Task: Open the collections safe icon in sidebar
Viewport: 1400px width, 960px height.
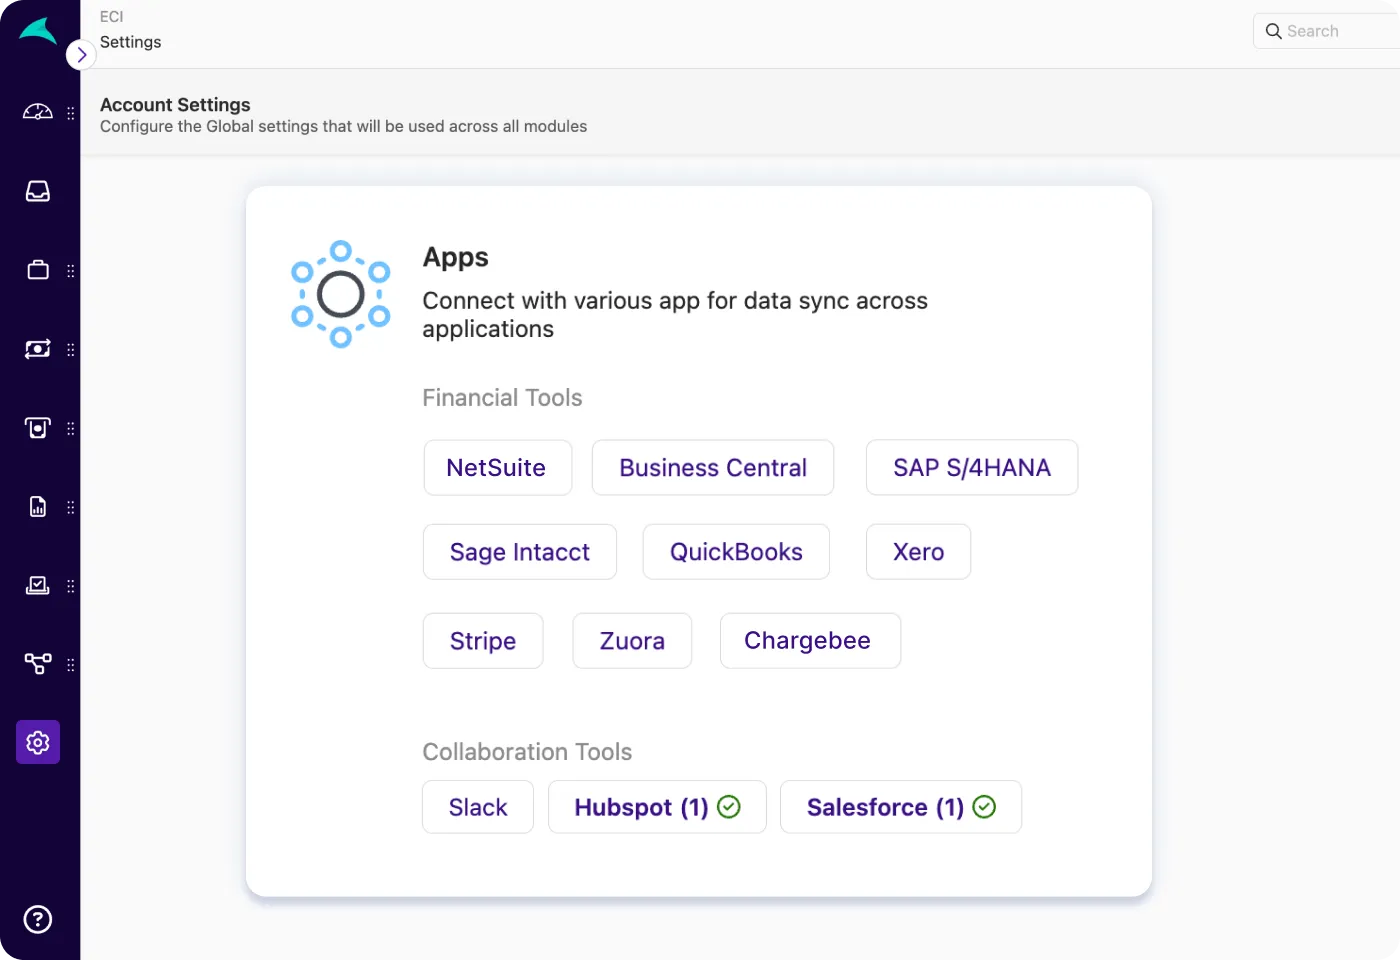Action: (x=38, y=428)
